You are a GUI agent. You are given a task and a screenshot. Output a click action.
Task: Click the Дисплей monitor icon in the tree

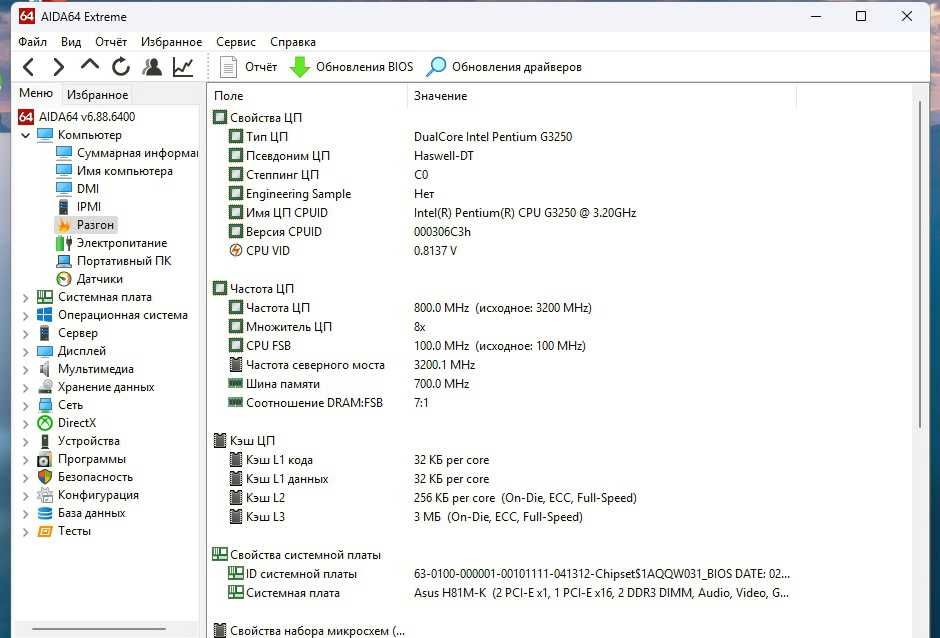coord(45,351)
